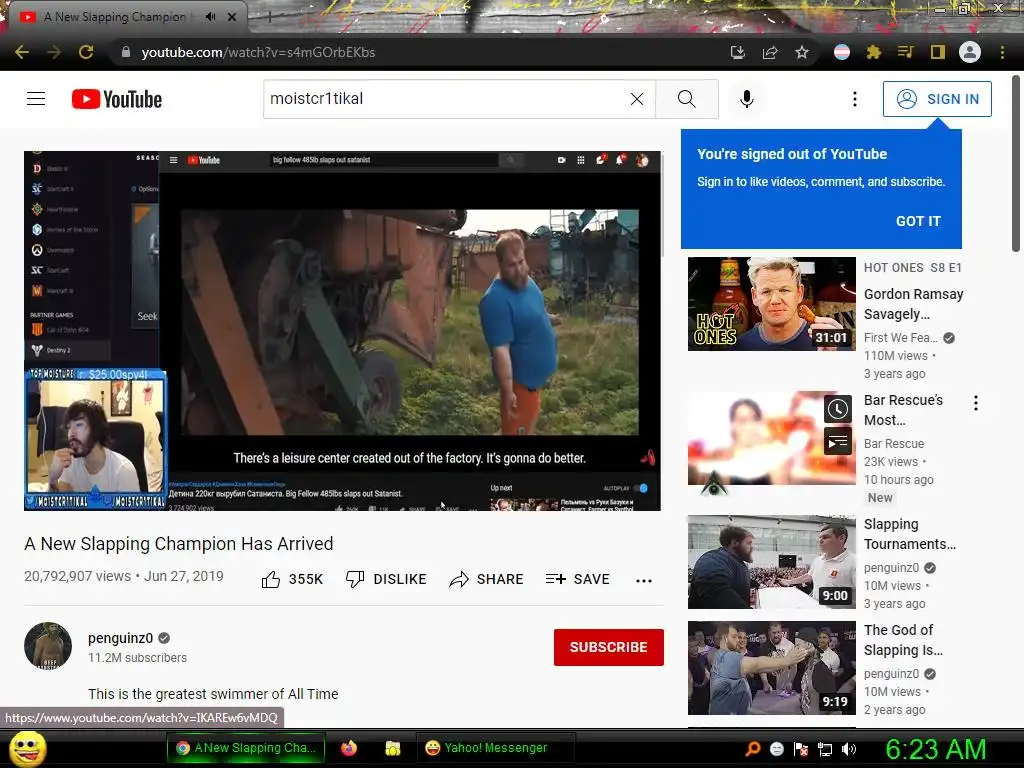Open the volume speaker icon in tray
The width and height of the screenshot is (1024, 768).
[x=849, y=749]
